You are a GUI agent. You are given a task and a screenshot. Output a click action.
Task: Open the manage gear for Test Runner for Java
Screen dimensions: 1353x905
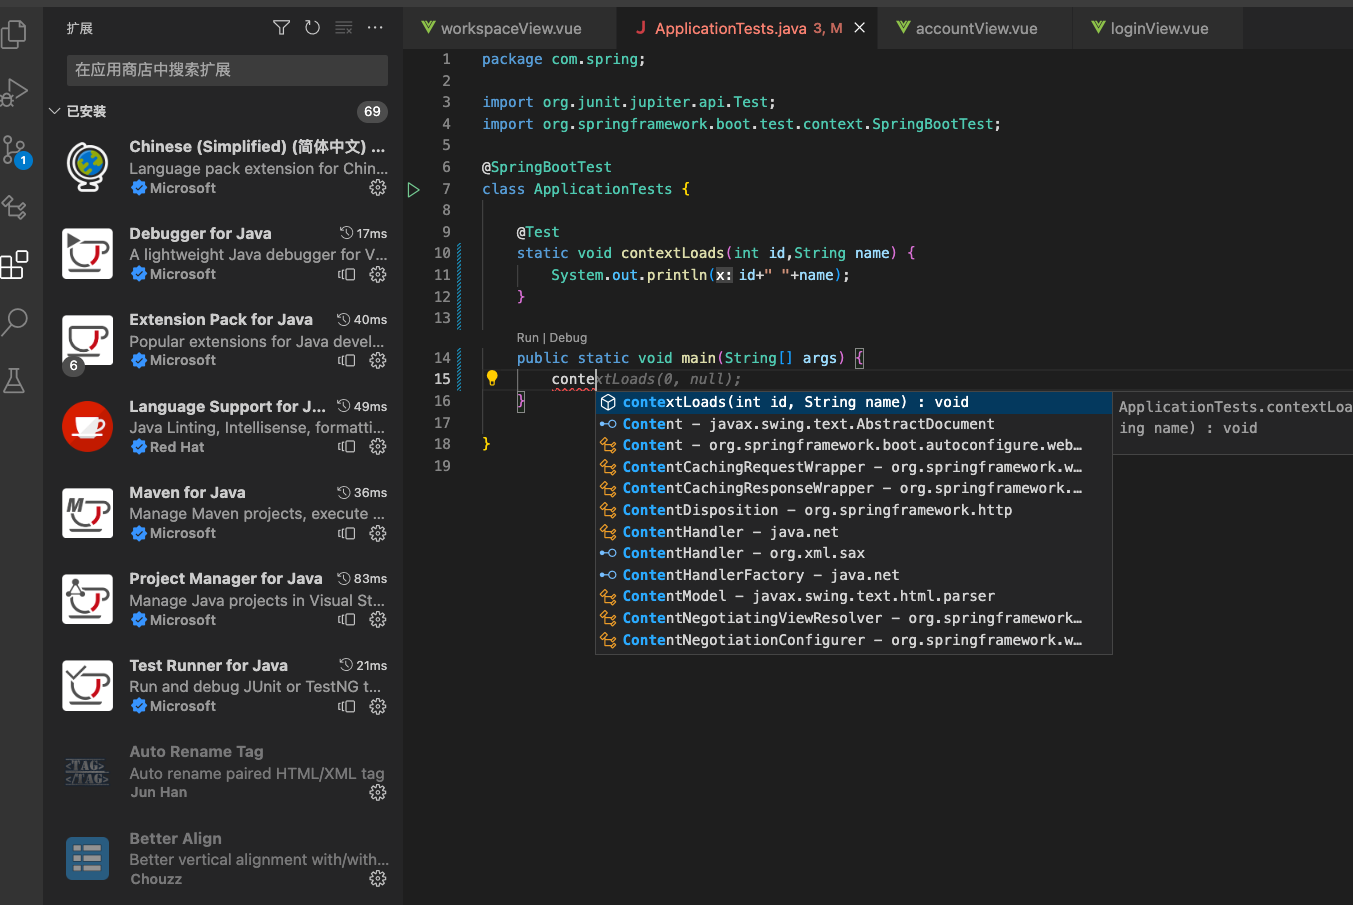(377, 706)
